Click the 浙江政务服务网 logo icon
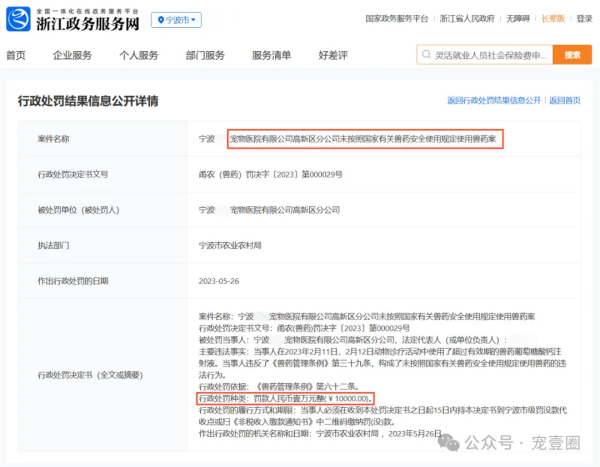The height and width of the screenshot is (467, 600). click(x=18, y=19)
